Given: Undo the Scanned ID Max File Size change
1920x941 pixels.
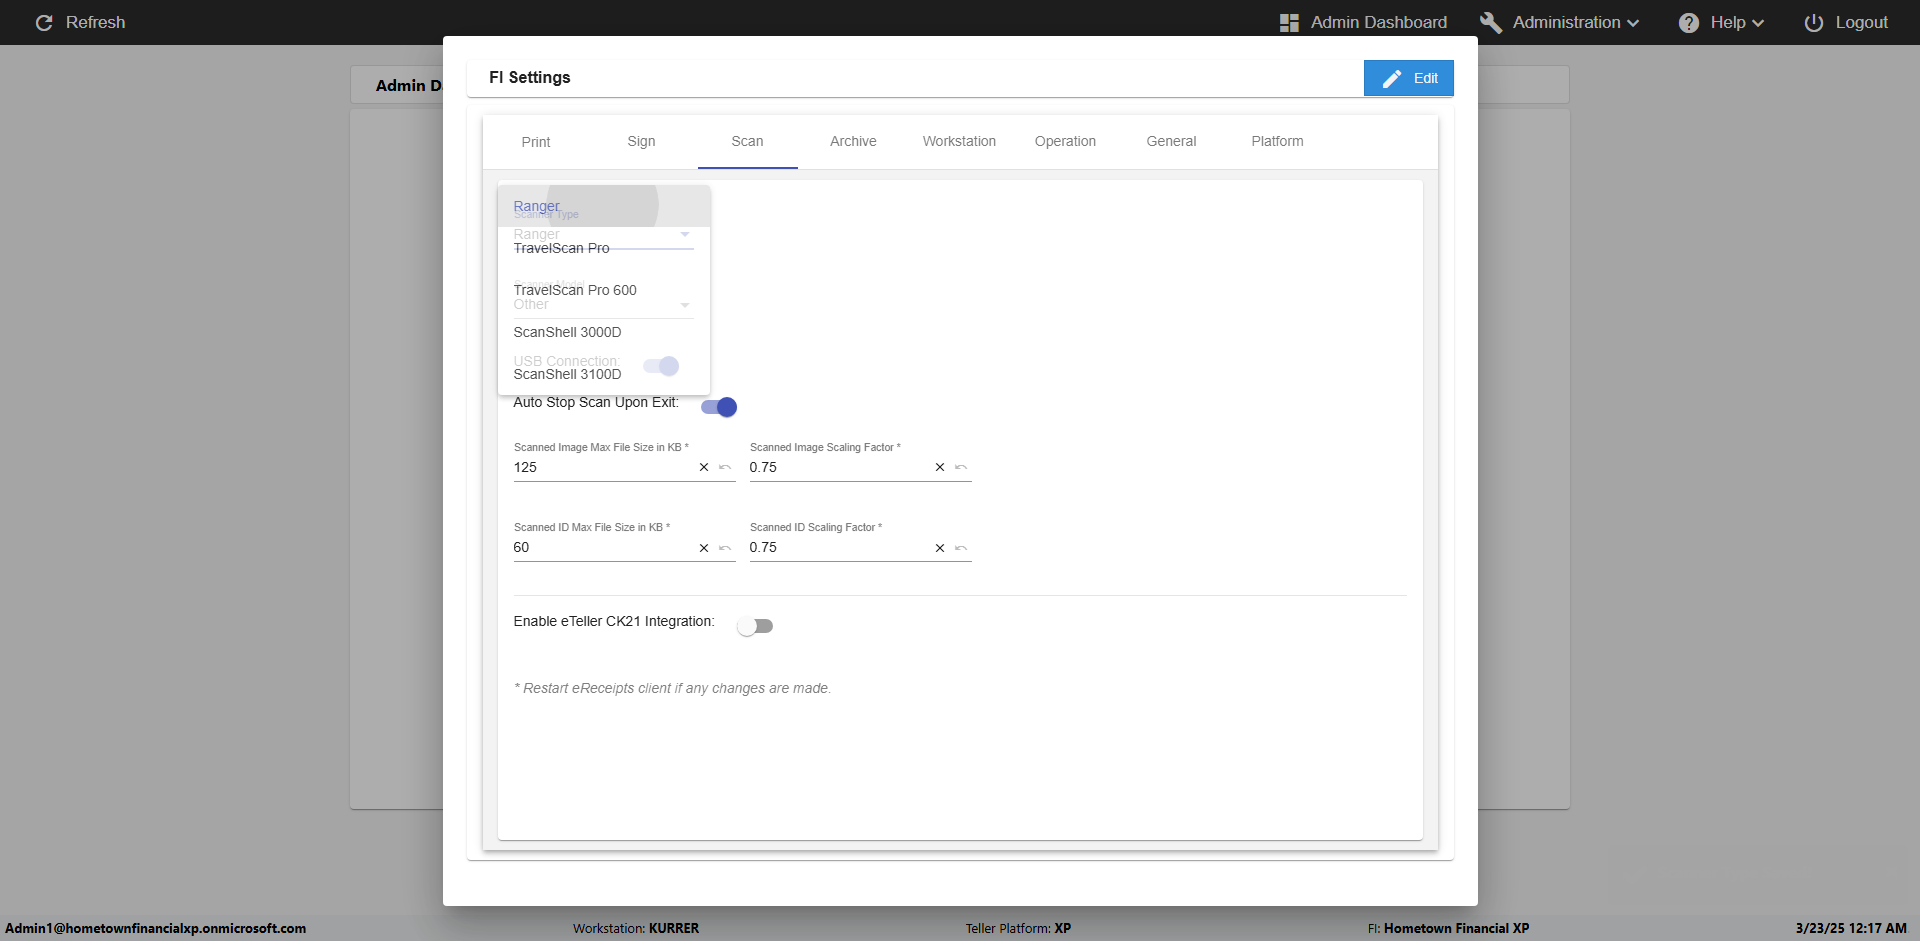Looking at the screenshot, I should coord(725,548).
